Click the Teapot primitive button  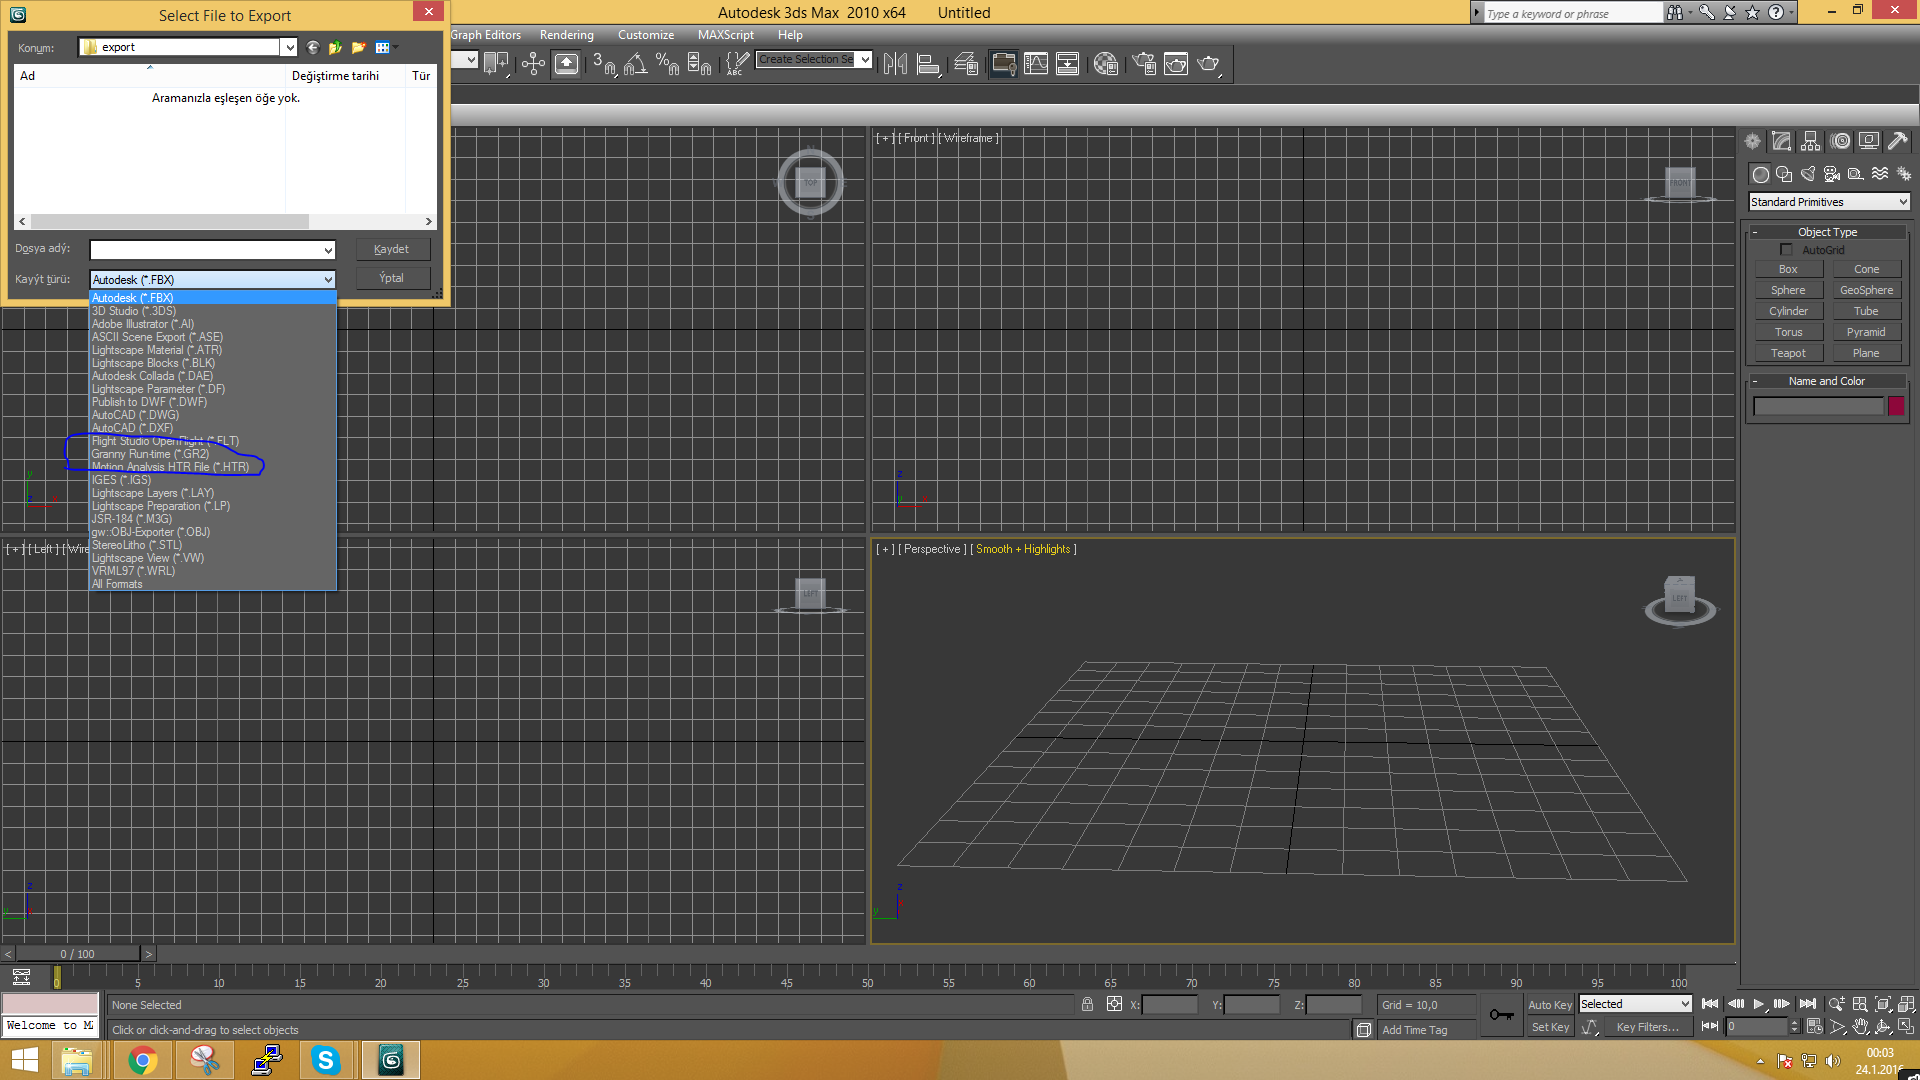pos(1788,354)
